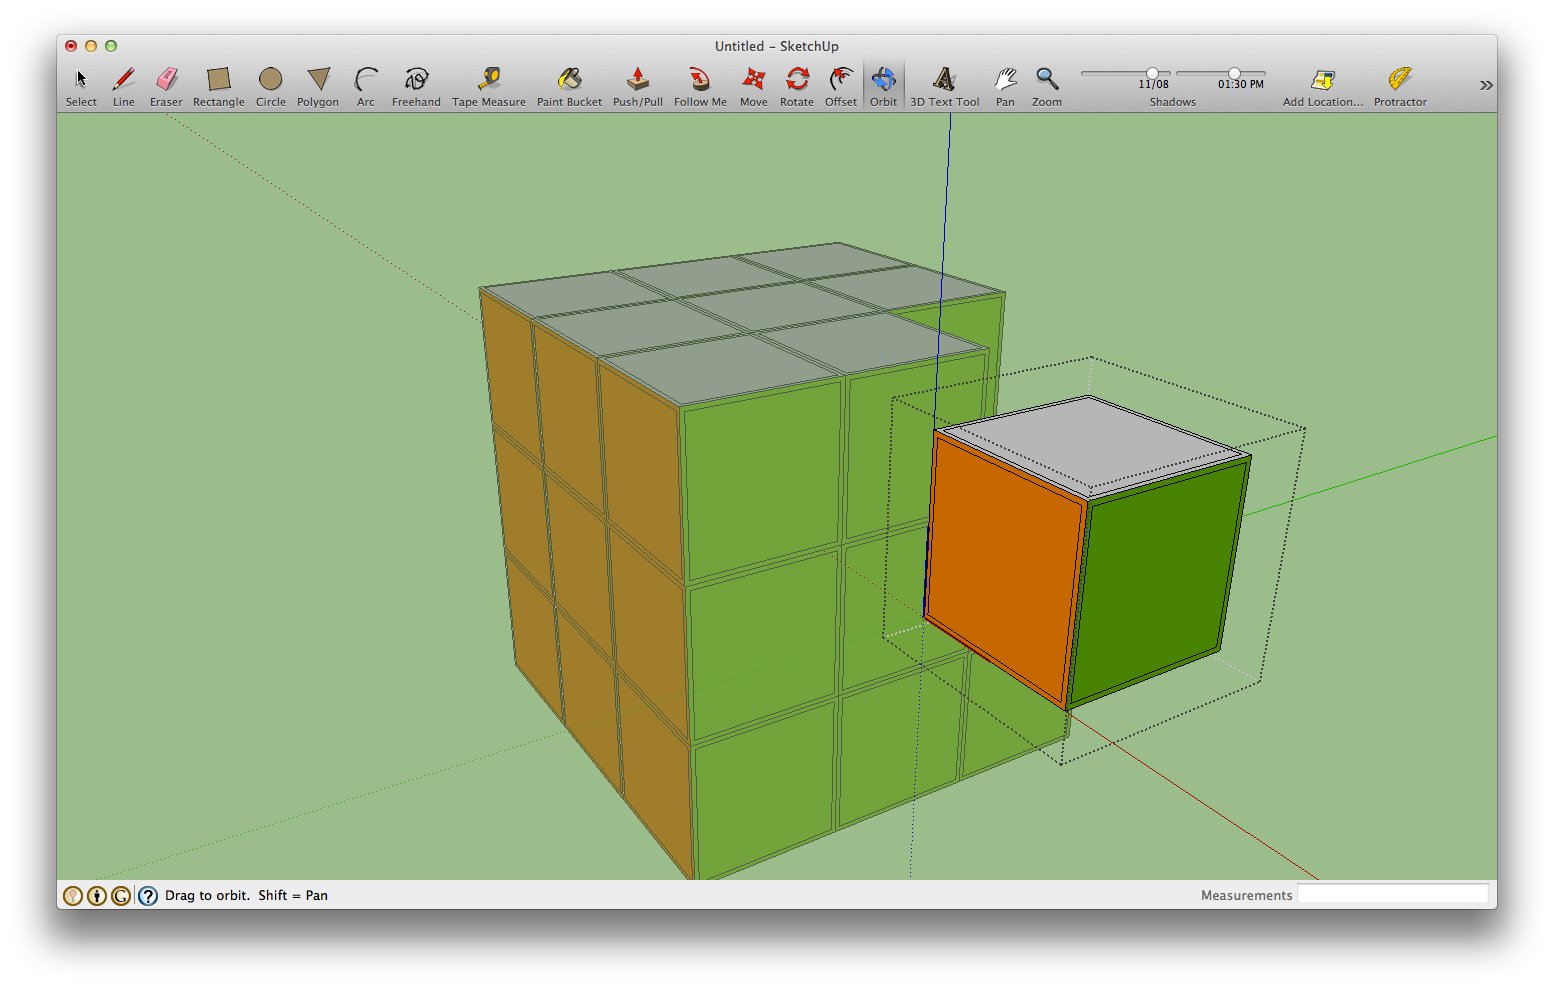The height and width of the screenshot is (988, 1554).
Task: Switch to the Move tool
Action: tap(753, 80)
